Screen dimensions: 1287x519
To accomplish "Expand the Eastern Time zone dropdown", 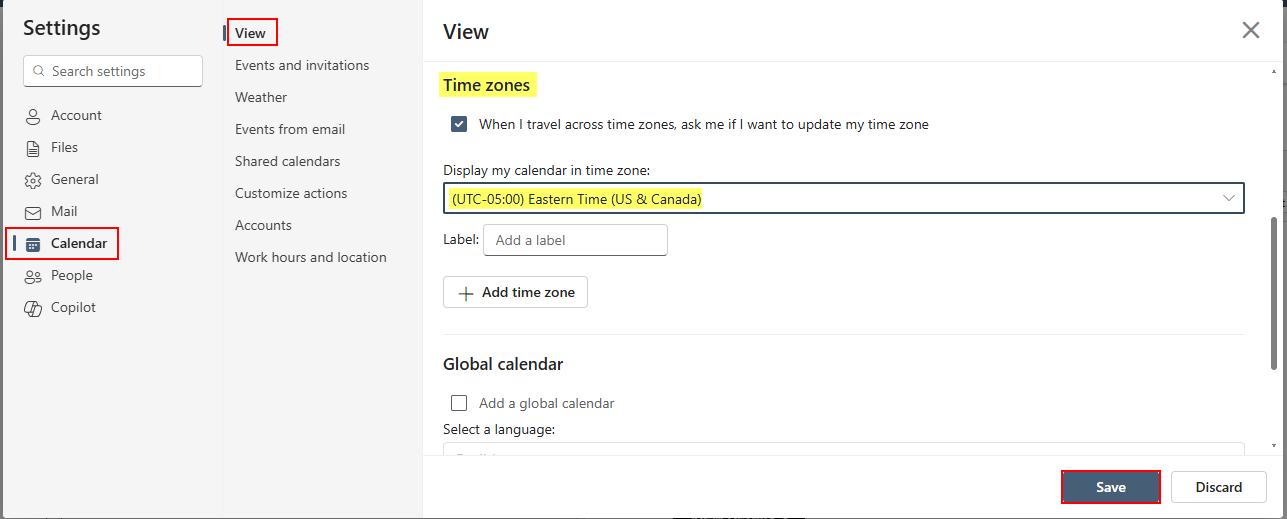I will pyautogui.click(x=844, y=198).
